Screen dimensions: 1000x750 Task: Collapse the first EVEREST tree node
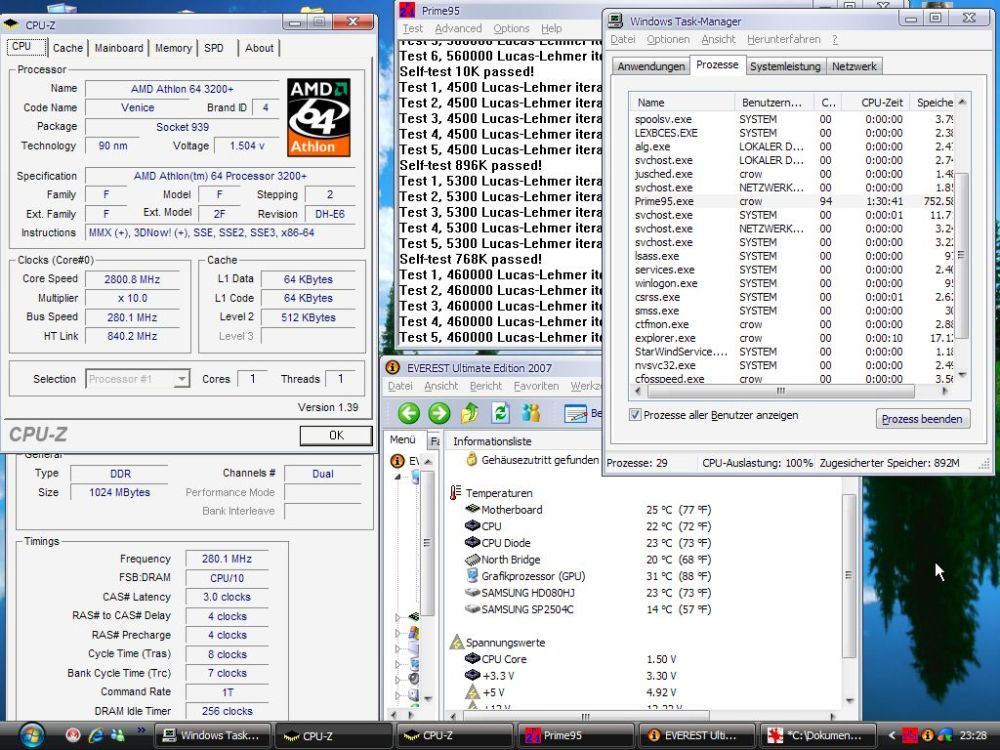tap(397, 476)
